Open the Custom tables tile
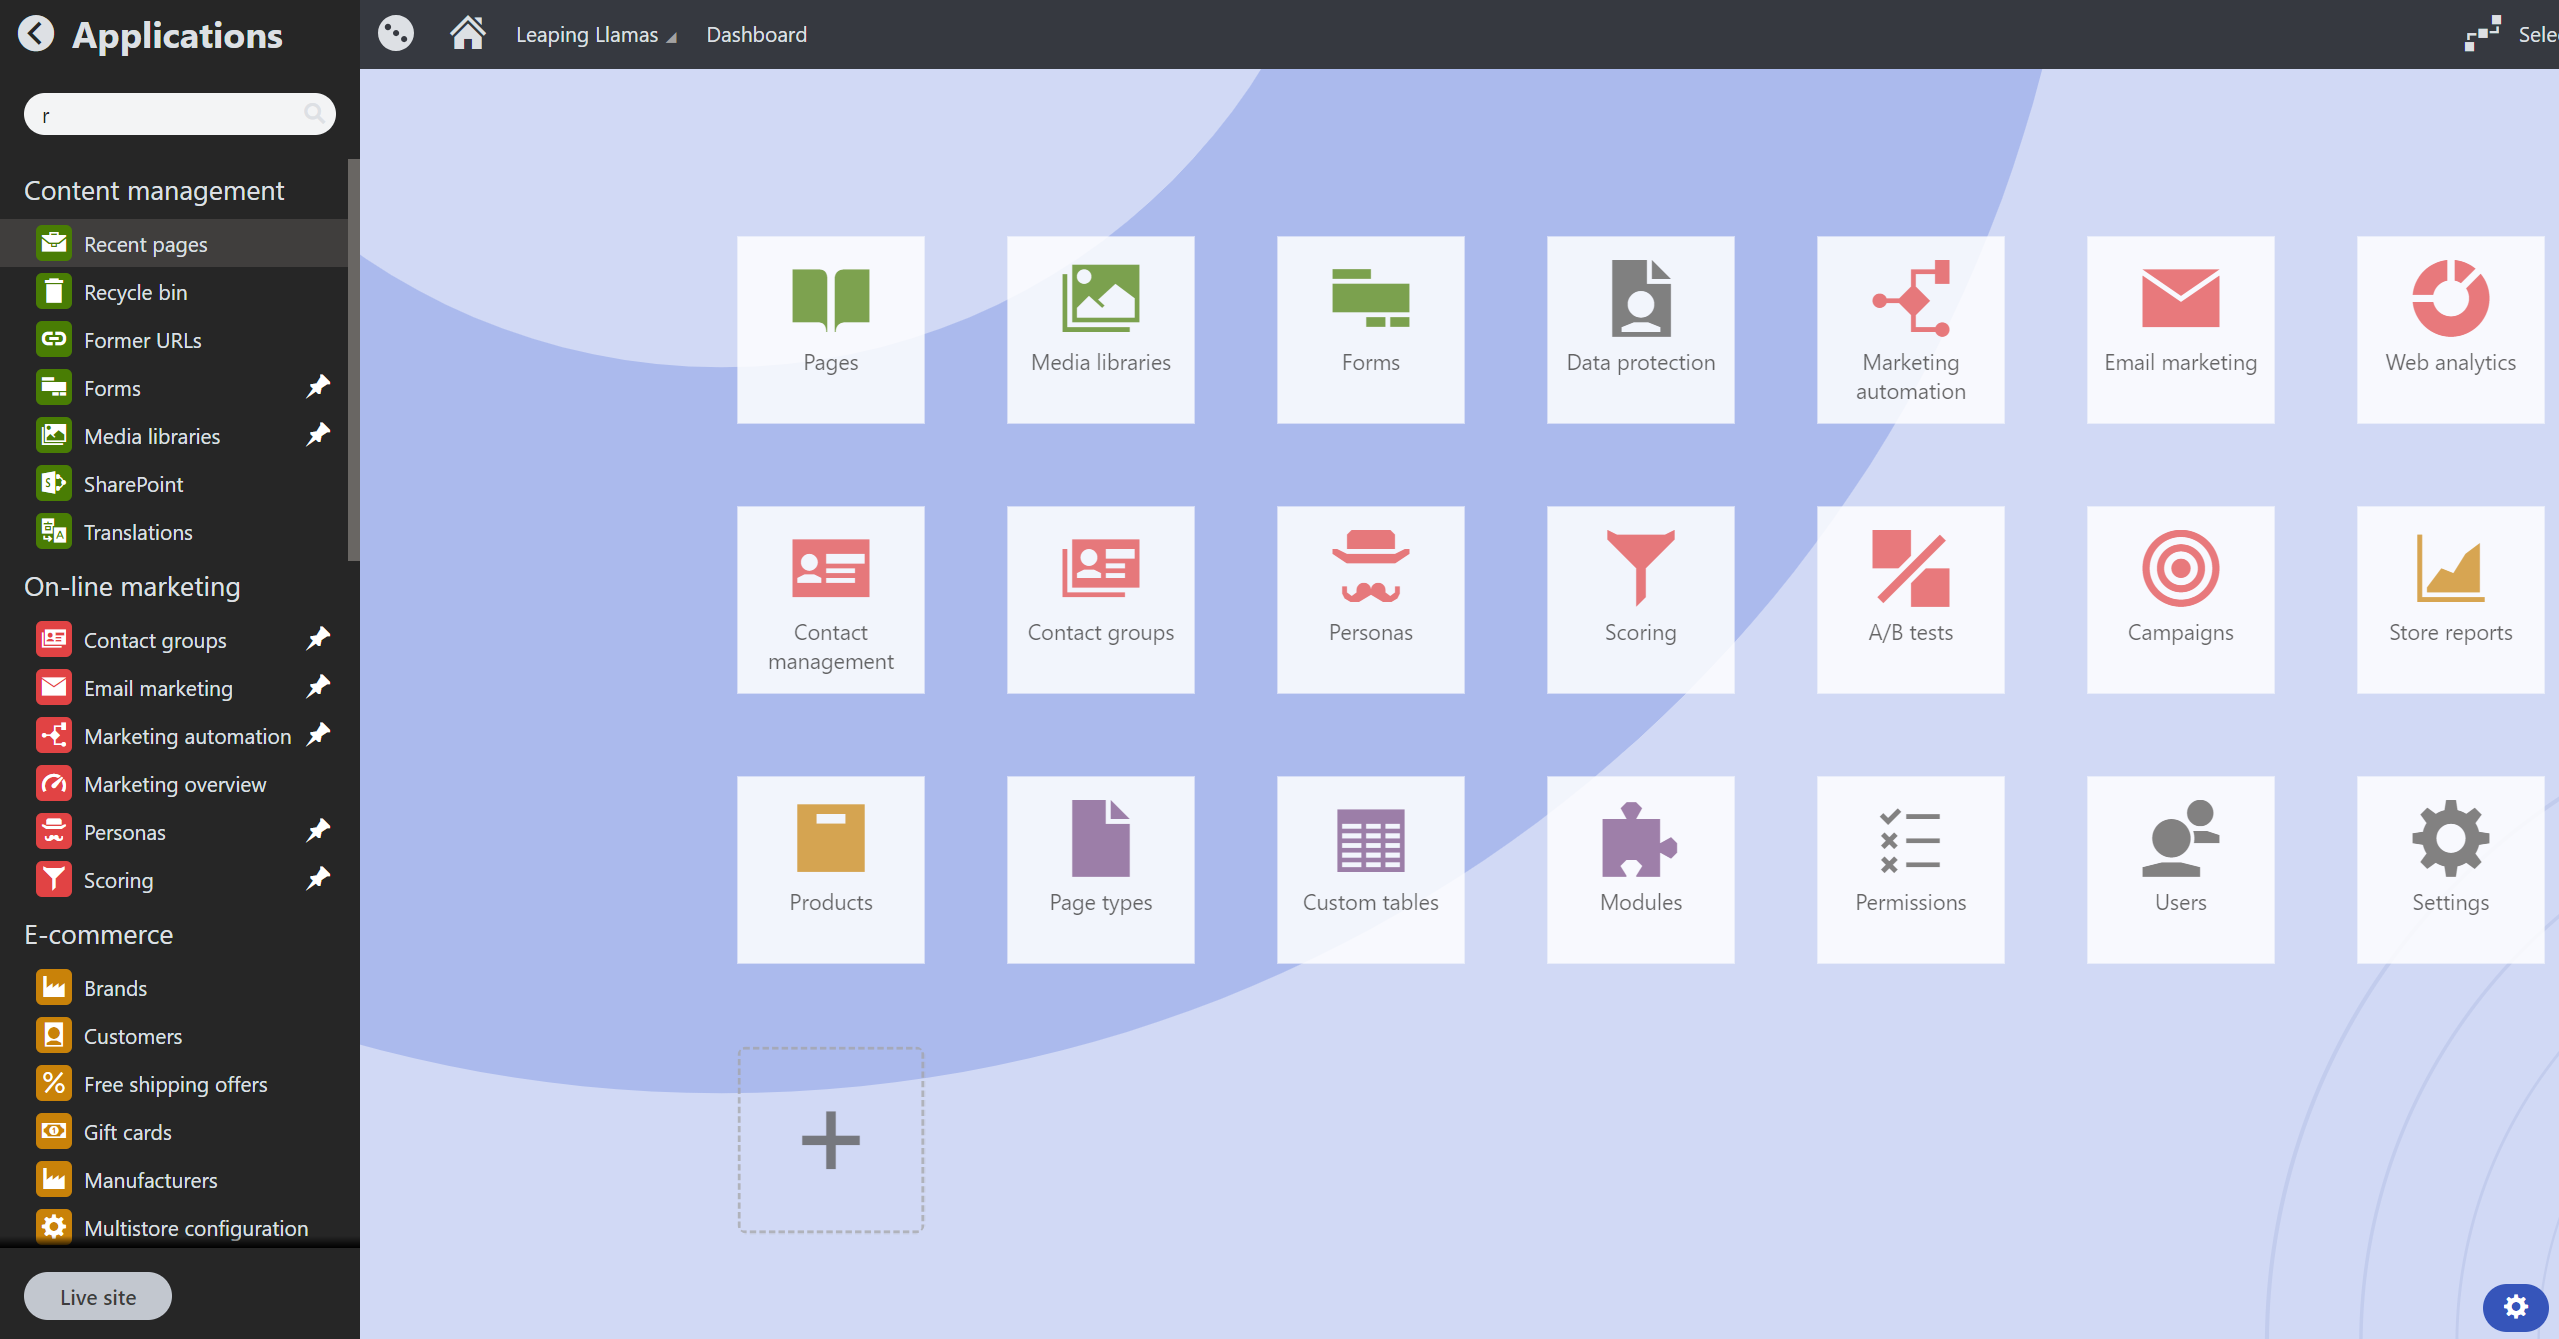Screen dimensions: 2559x1339 (1370, 869)
